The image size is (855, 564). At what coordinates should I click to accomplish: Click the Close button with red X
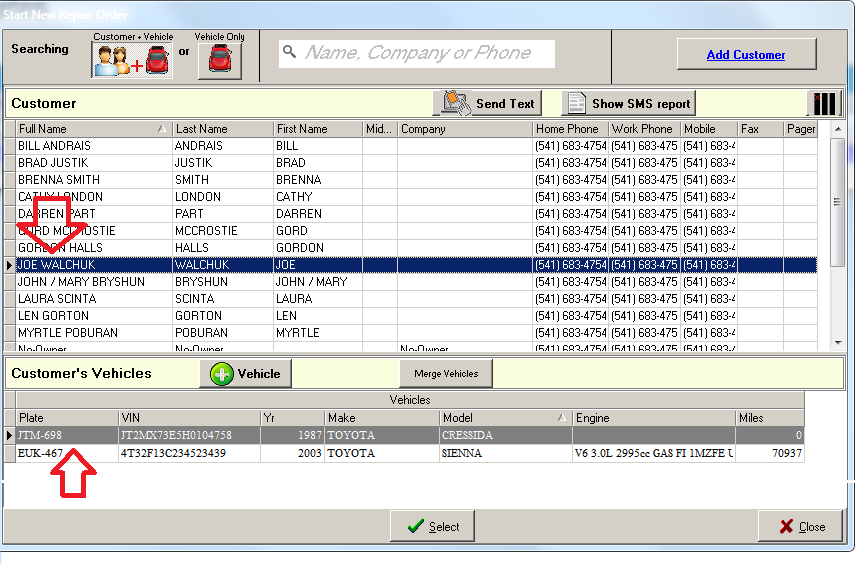(800, 526)
